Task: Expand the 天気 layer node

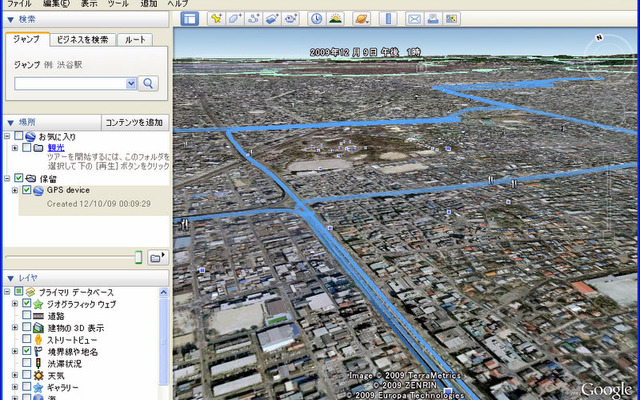Action: point(15,375)
